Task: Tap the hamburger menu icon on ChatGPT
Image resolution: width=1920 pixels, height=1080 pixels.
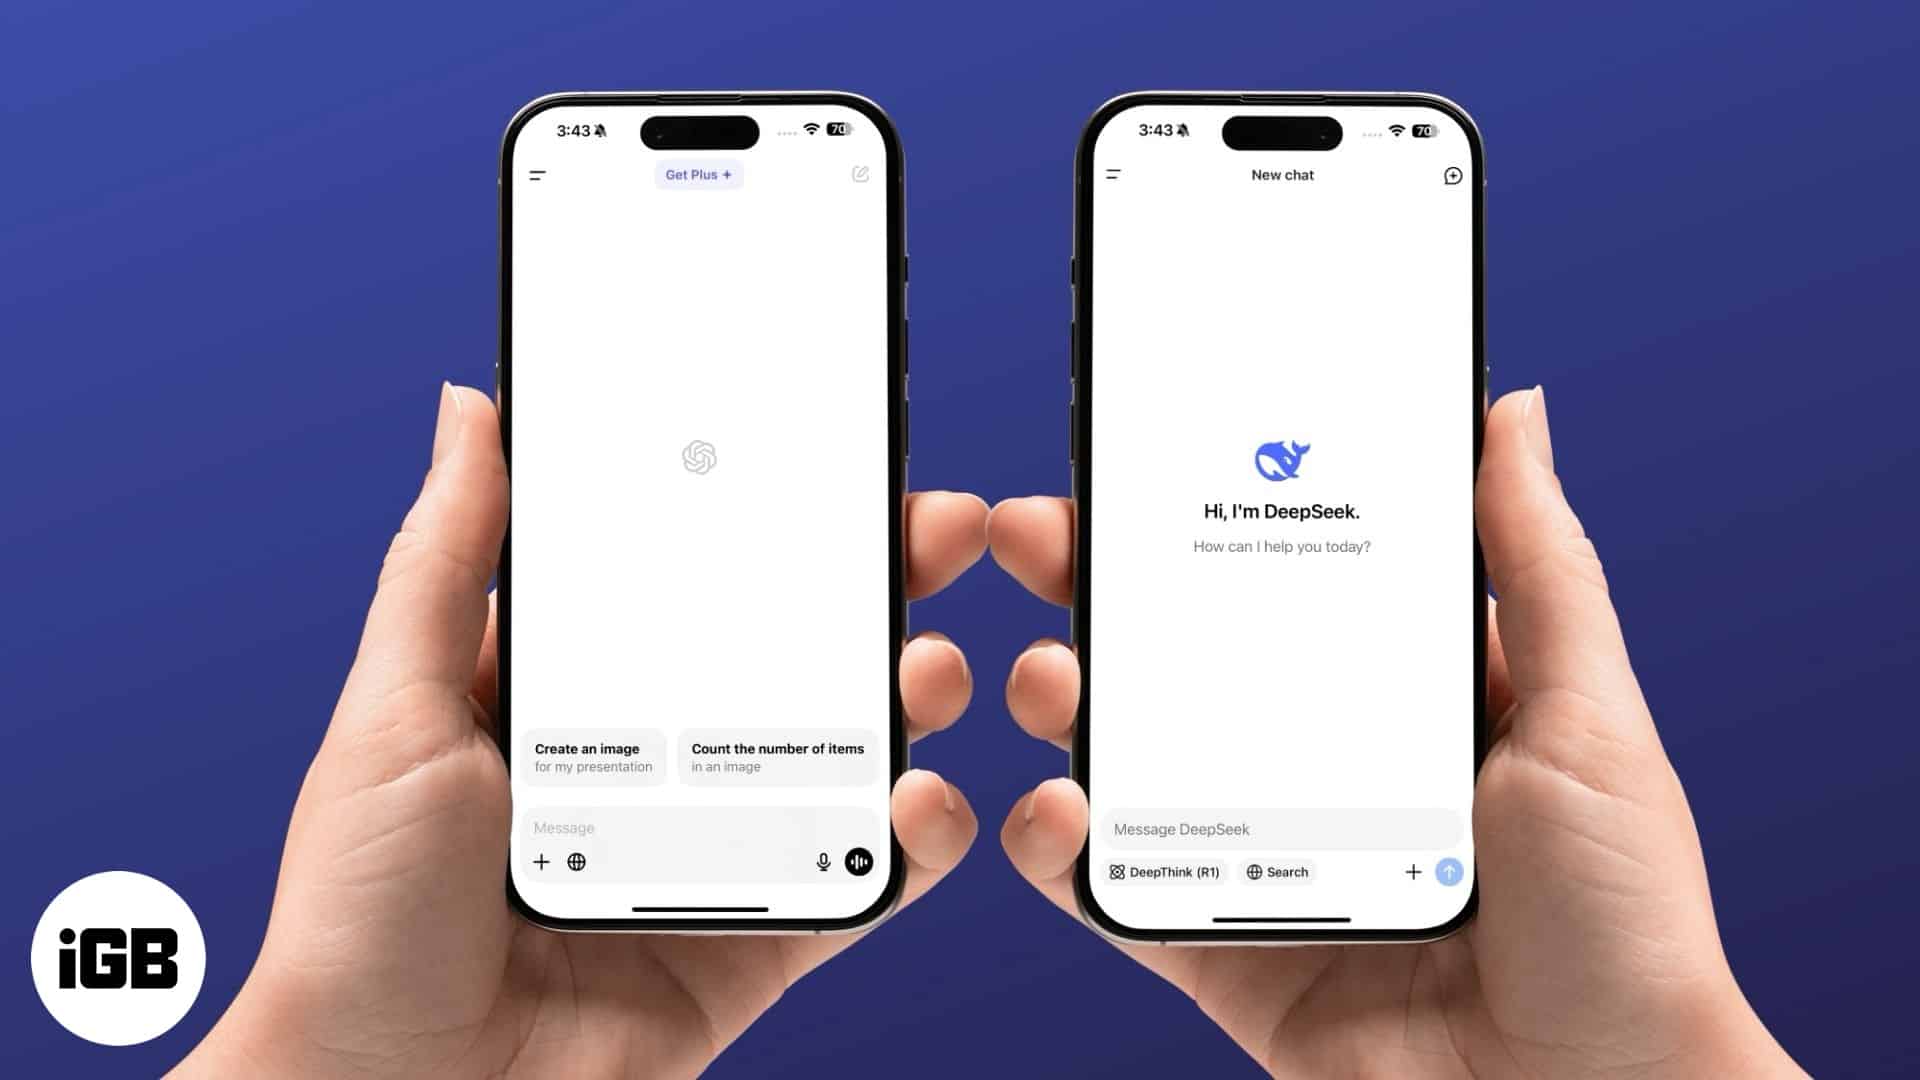Action: (539, 174)
